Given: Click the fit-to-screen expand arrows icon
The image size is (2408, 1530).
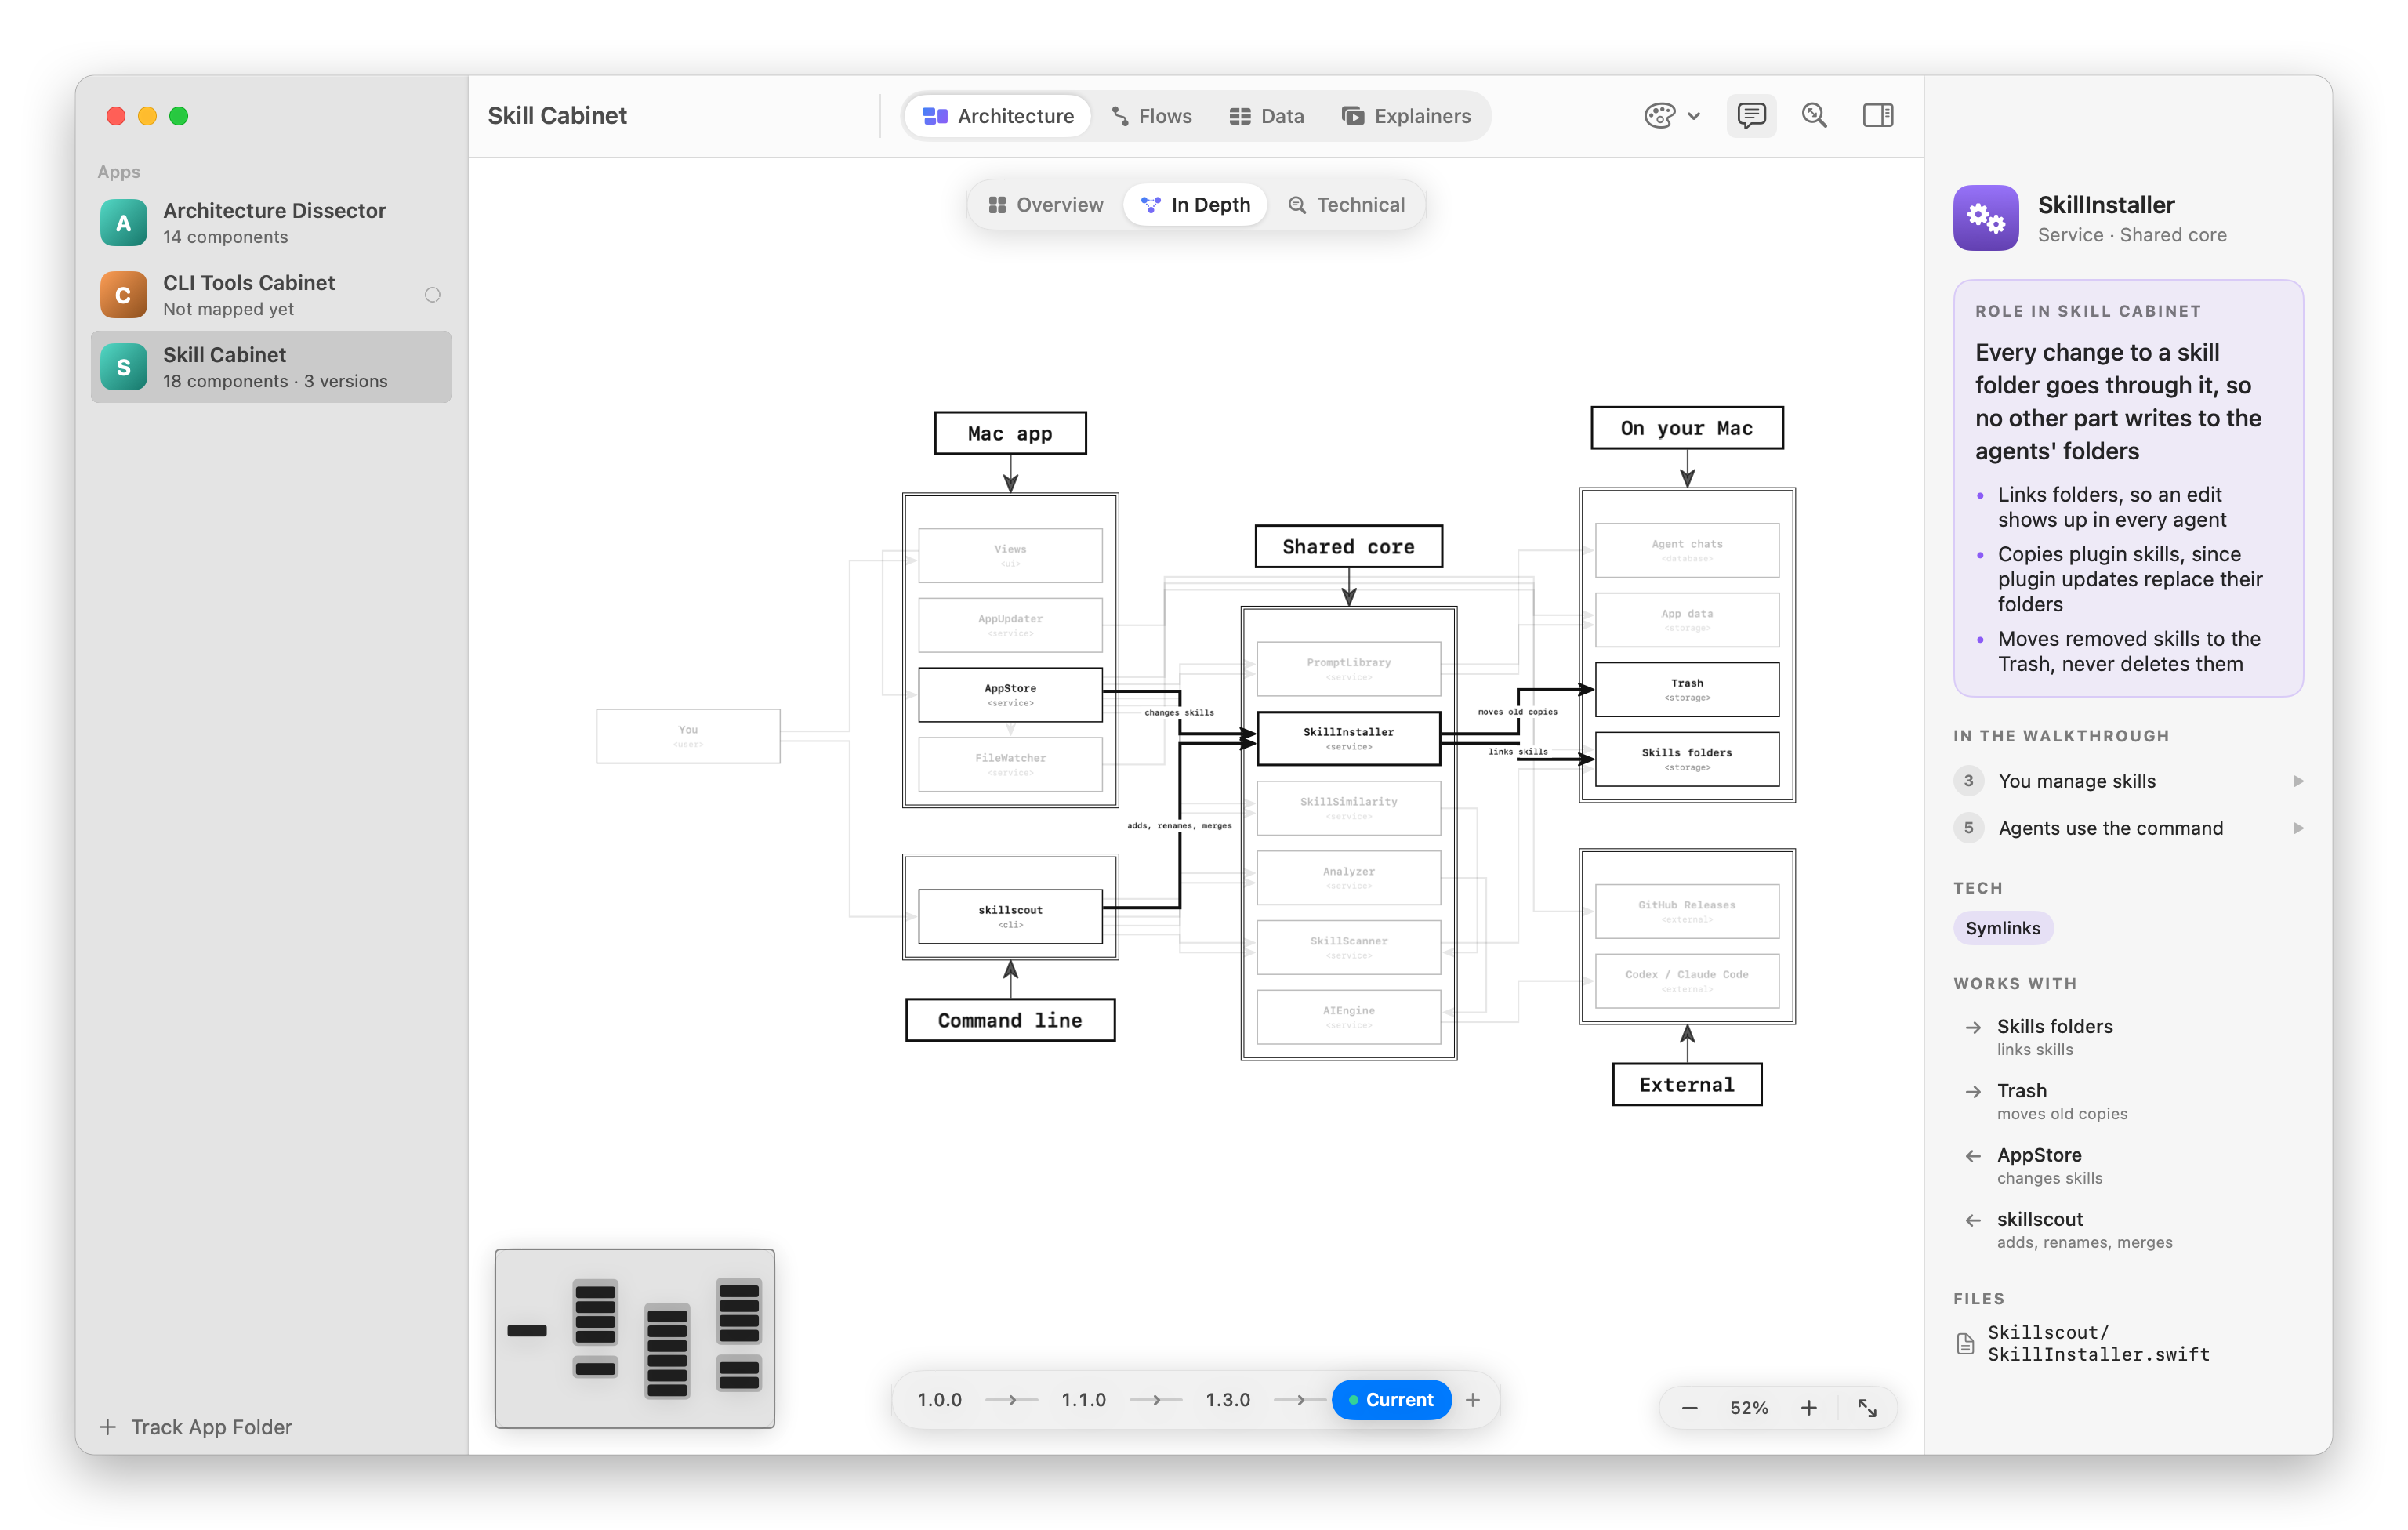Looking at the screenshot, I should [x=1867, y=1408].
